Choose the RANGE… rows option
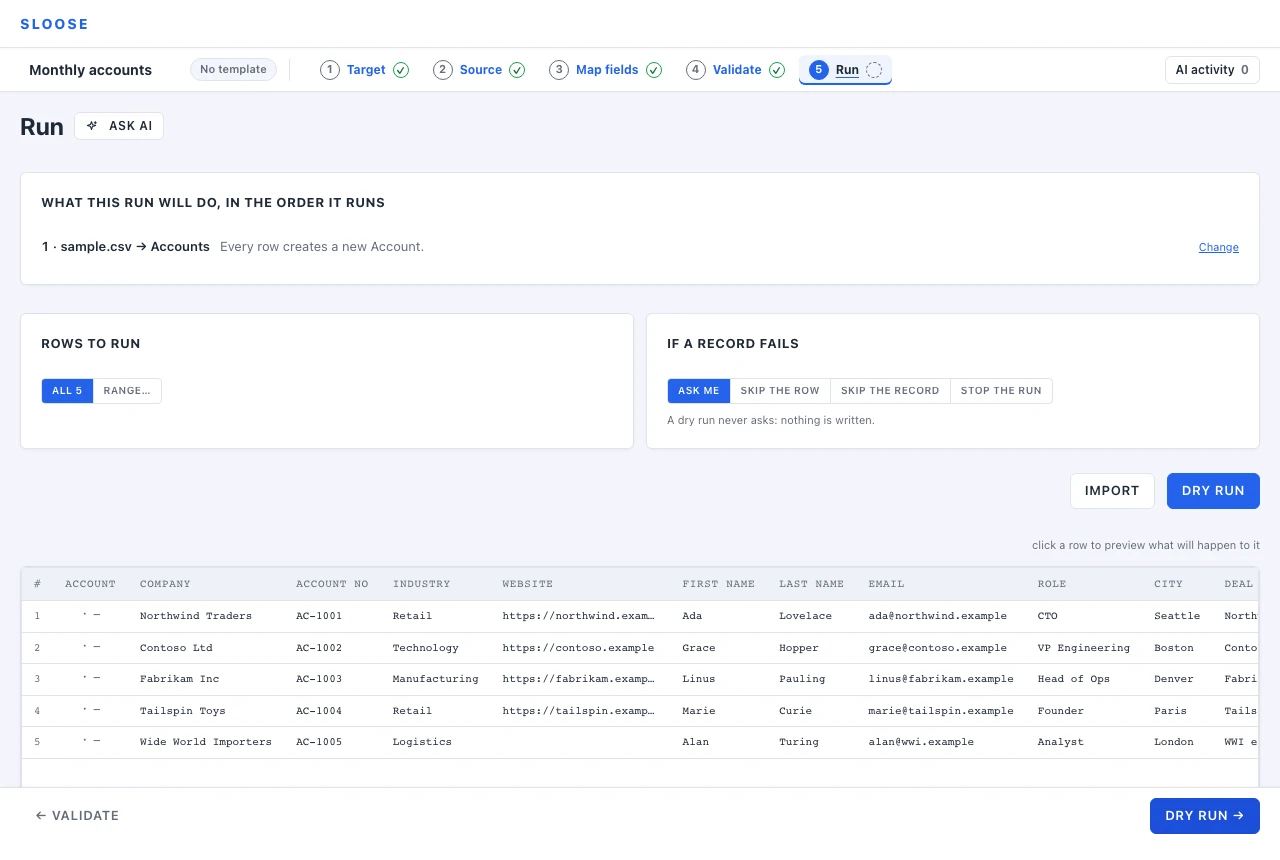This screenshot has width=1280, height=860. [127, 391]
